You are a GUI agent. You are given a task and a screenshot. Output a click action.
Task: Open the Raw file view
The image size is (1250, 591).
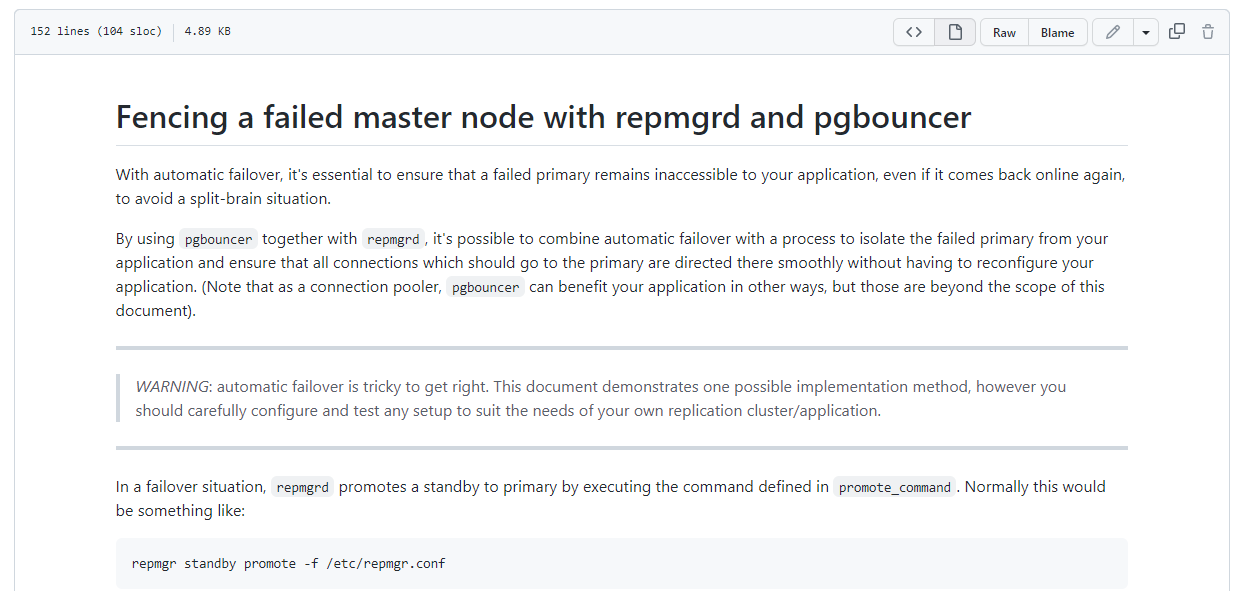pos(1004,32)
